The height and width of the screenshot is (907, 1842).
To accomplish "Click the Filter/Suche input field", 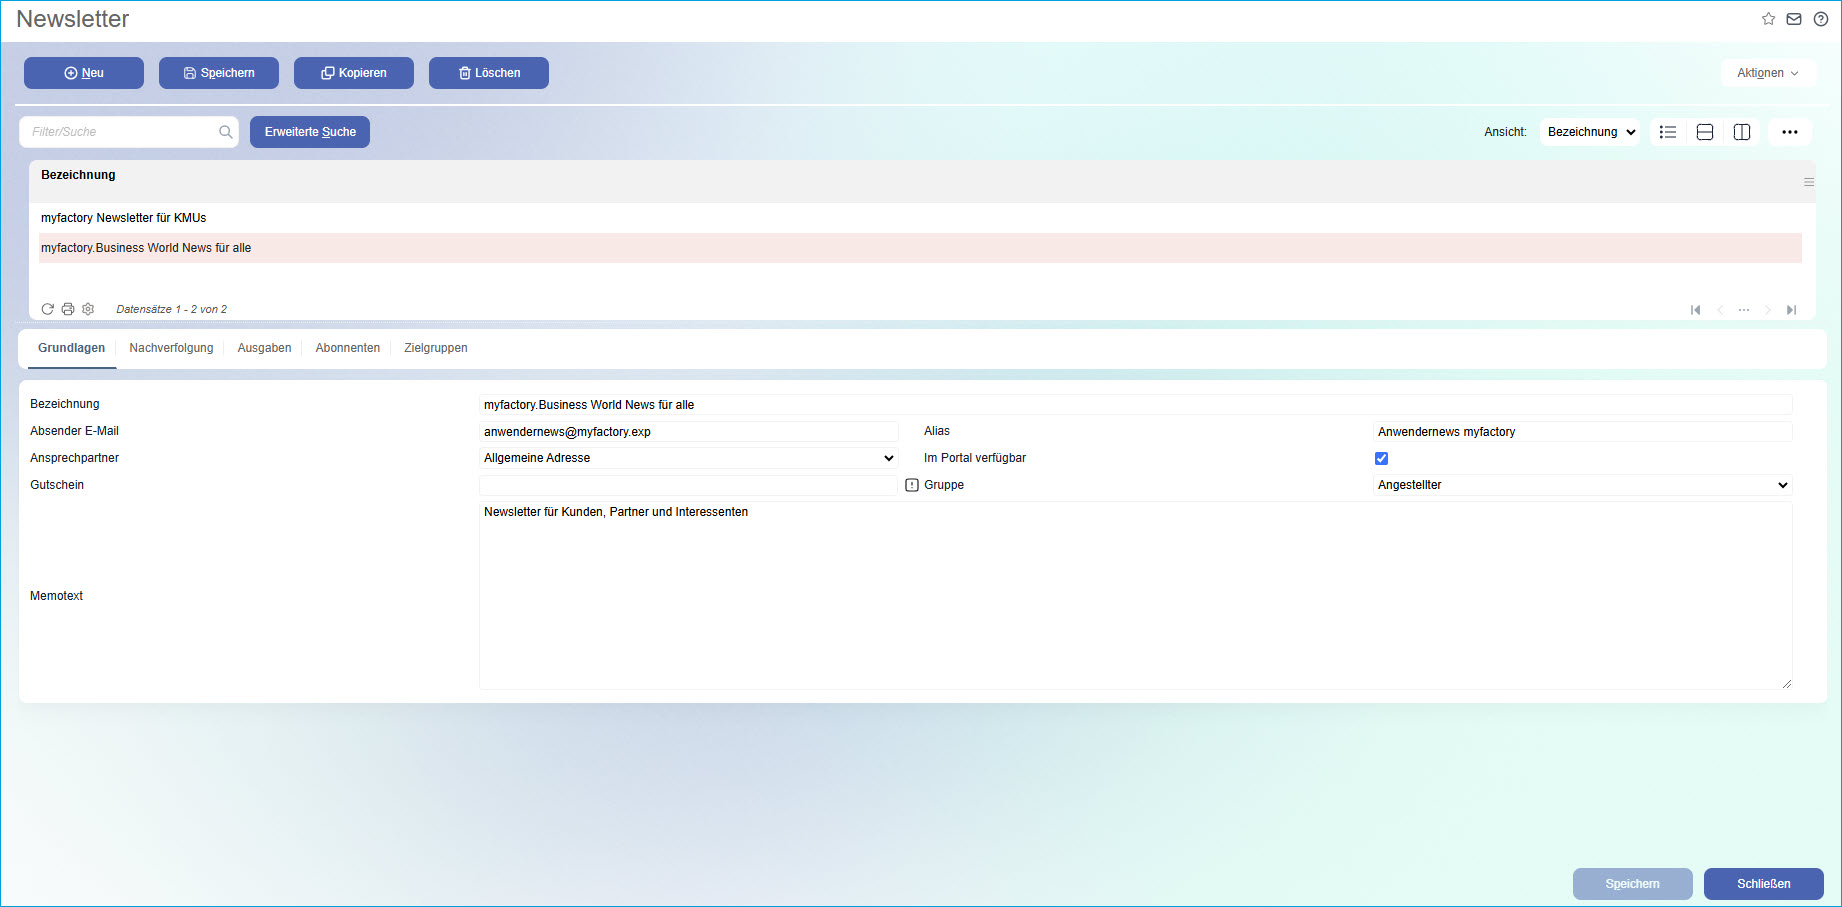I will pos(120,132).
